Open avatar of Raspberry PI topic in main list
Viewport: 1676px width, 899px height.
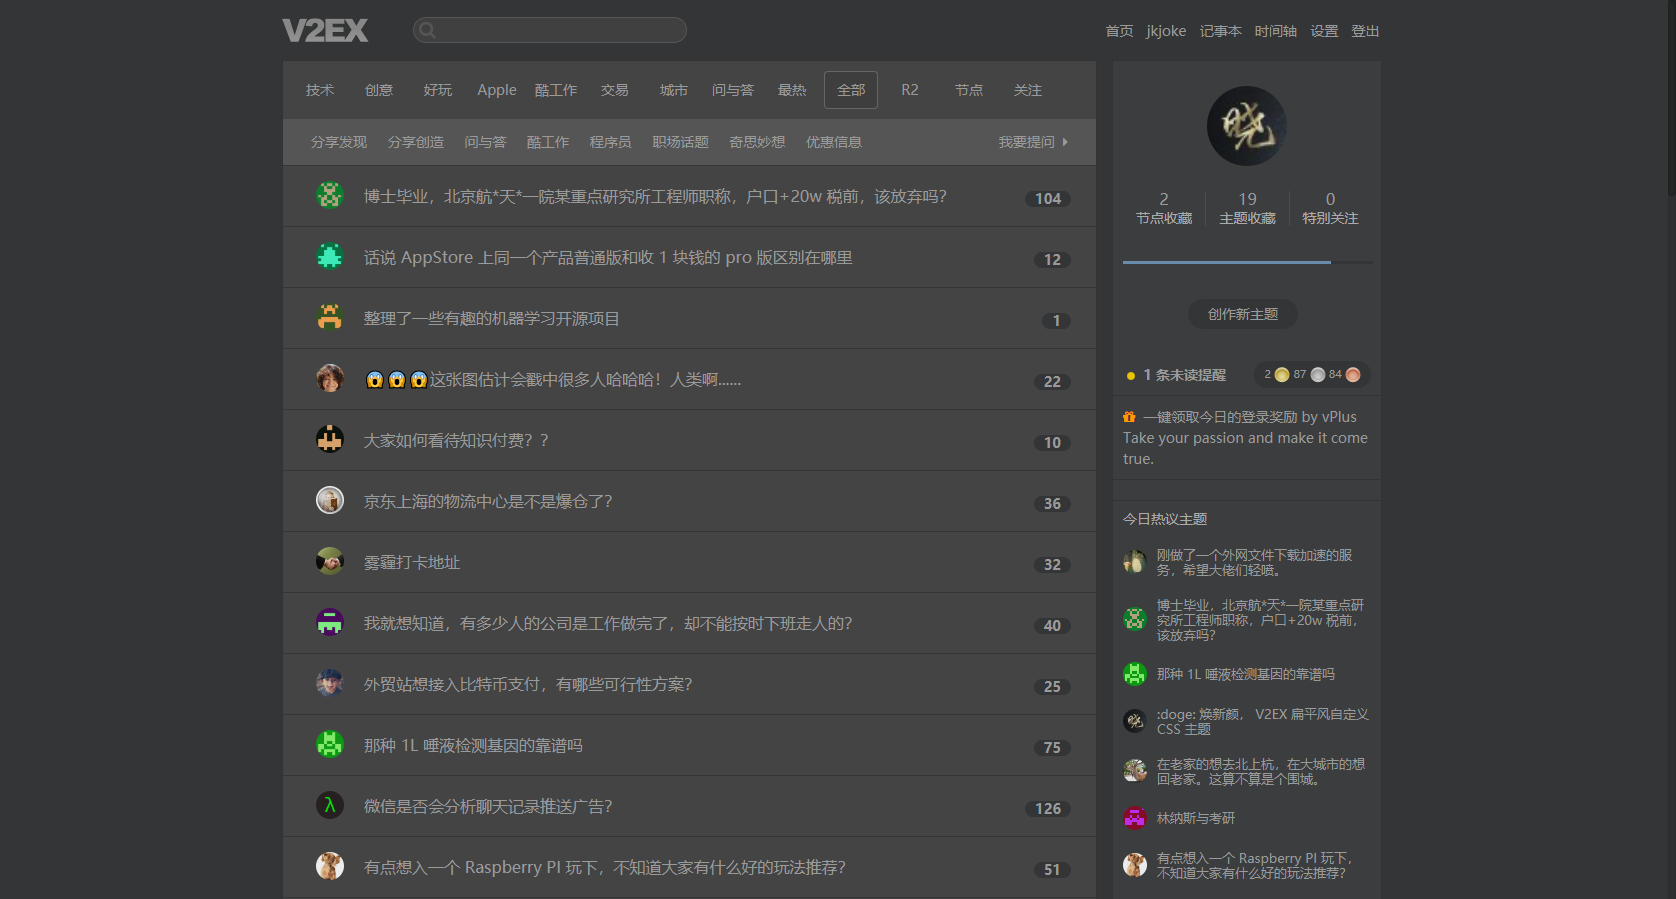click(x=330, y=866)
